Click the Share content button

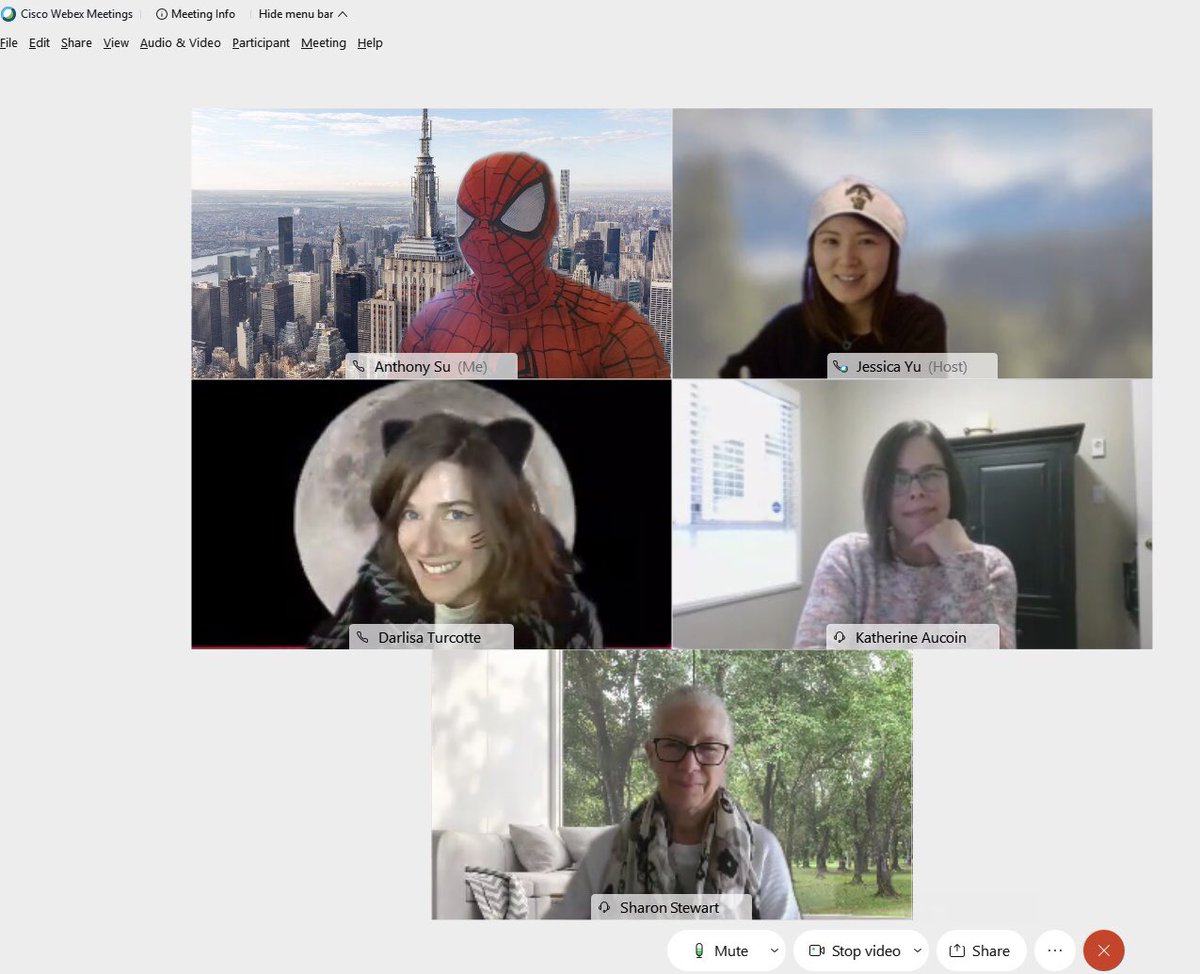980,950
